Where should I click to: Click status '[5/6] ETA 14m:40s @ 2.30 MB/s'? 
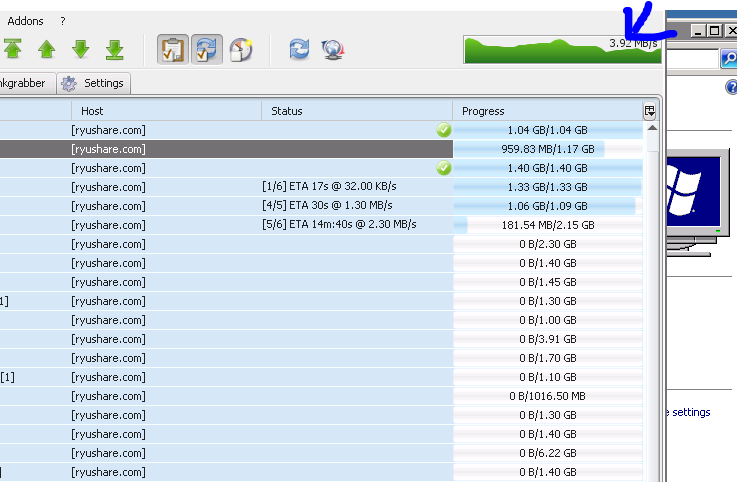pos(339,224)
